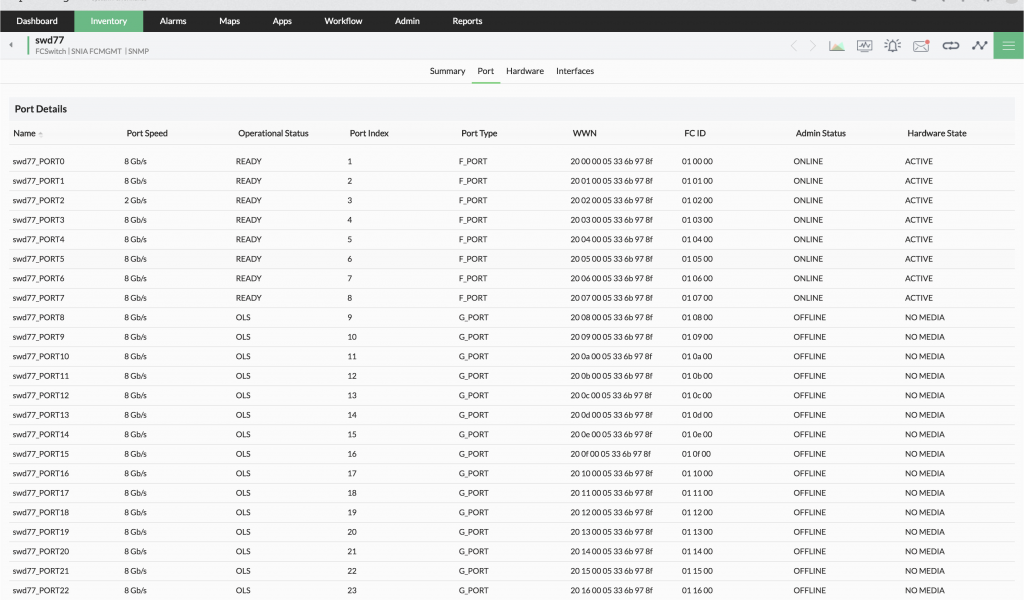Image resolution: width=1024 pixels, height=600 pixels.
Task: Switch to the Interfaces tab
Action: click(575, 71)
